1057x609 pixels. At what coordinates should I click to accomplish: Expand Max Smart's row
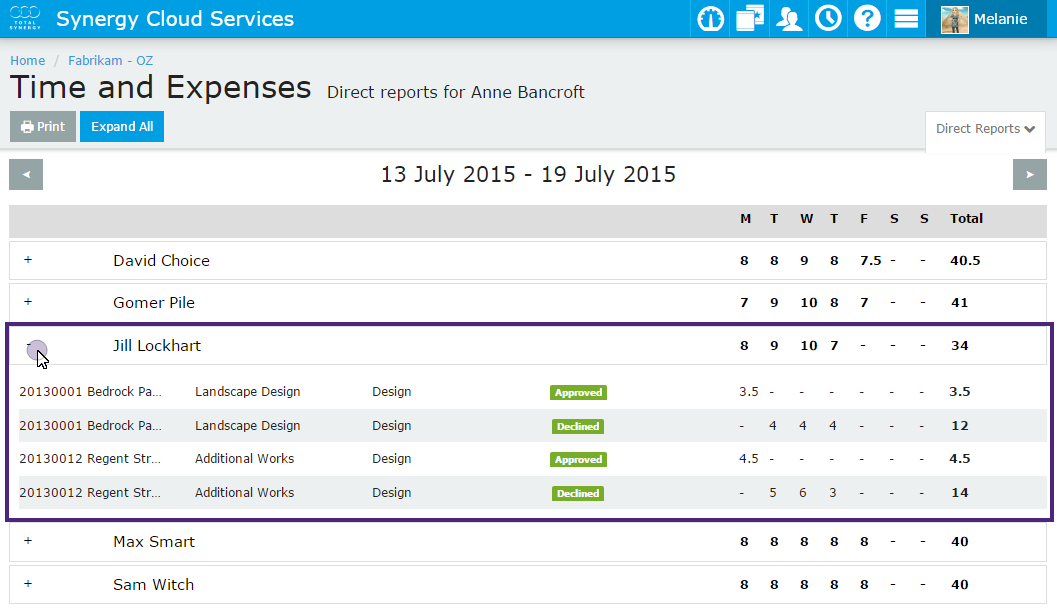point(28,541)
